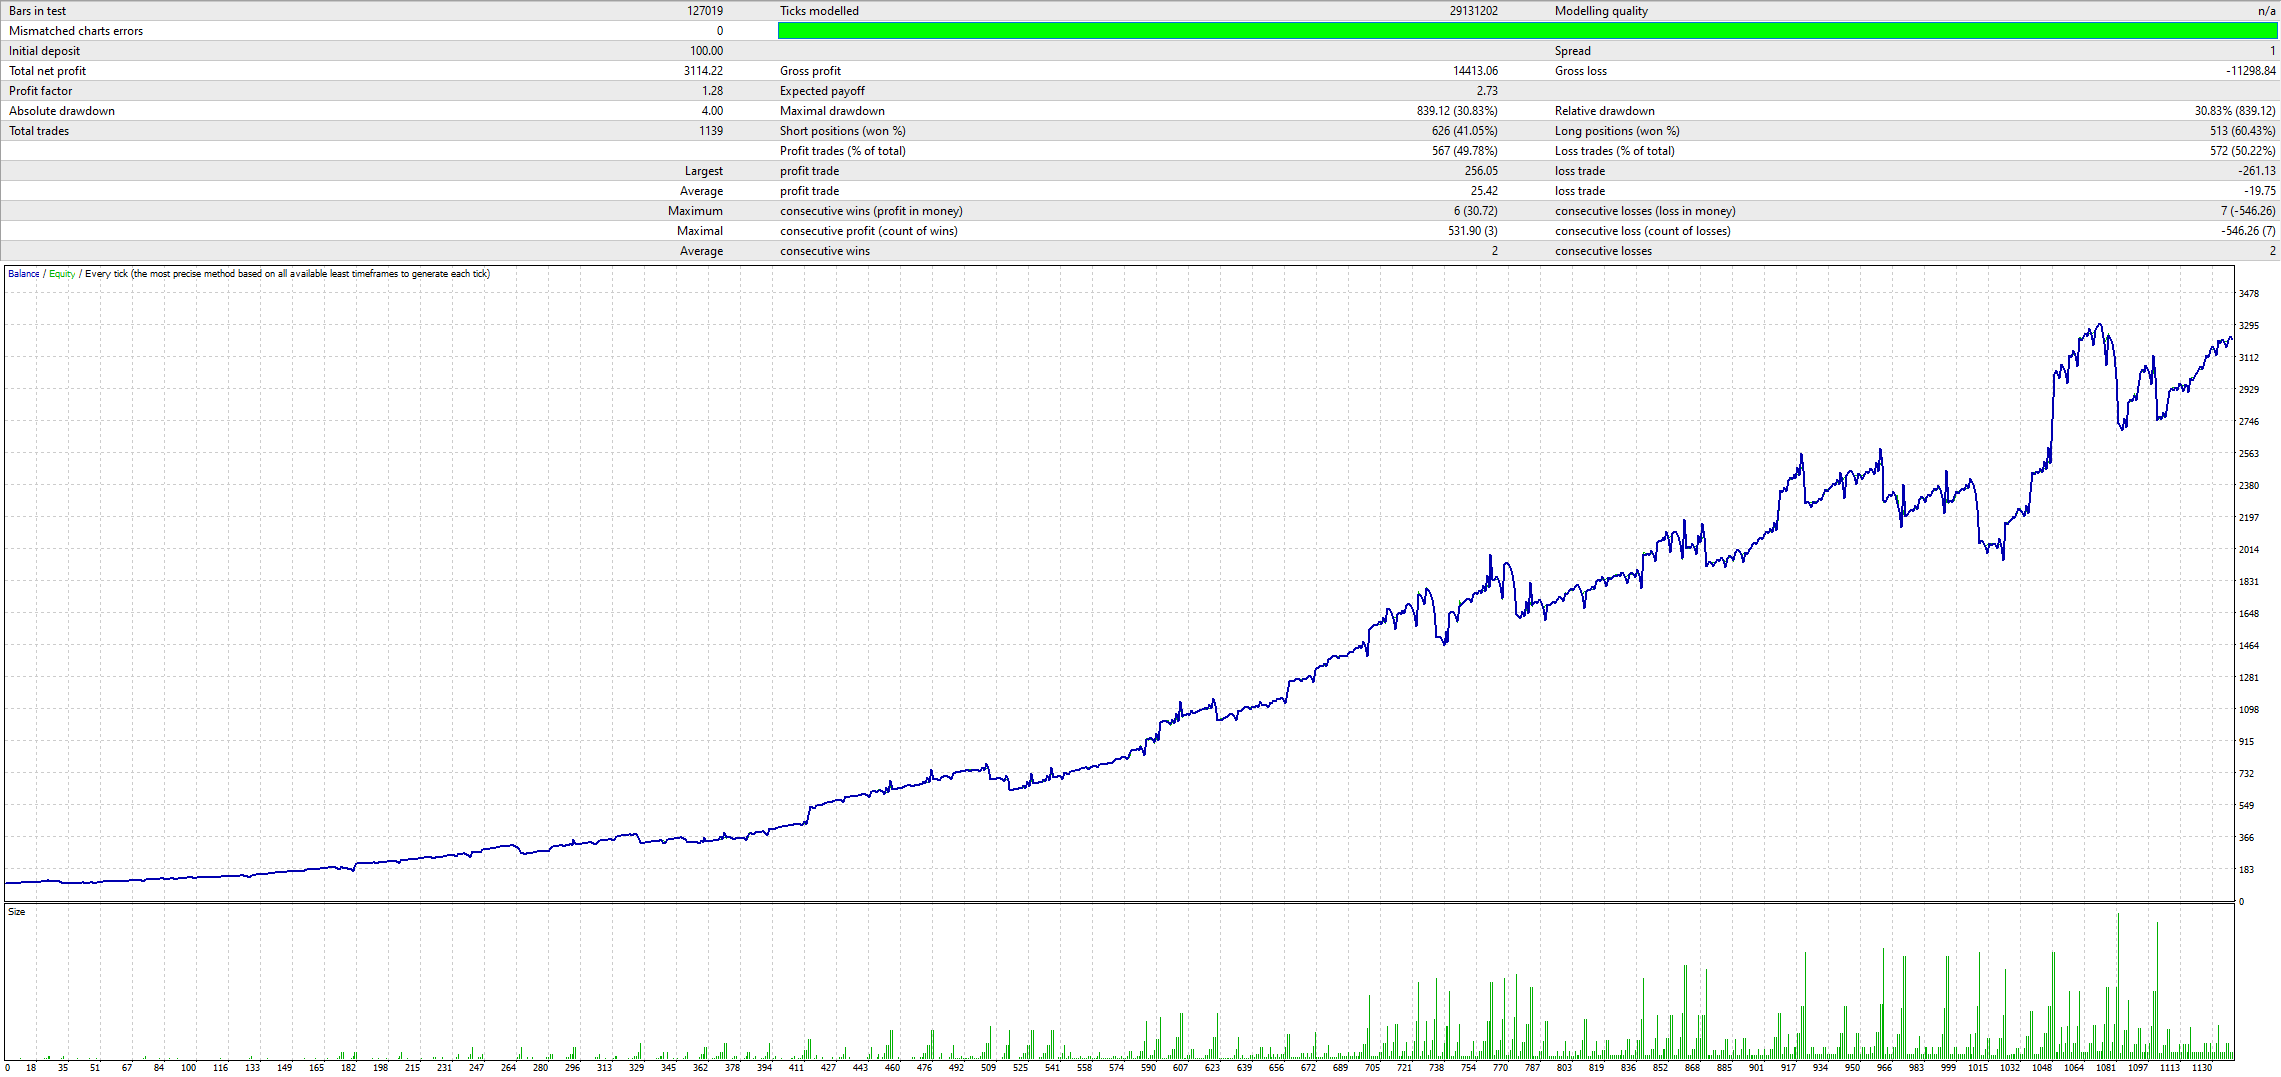Click "consecutive profit (count of wins)" label

coord(868,231)
